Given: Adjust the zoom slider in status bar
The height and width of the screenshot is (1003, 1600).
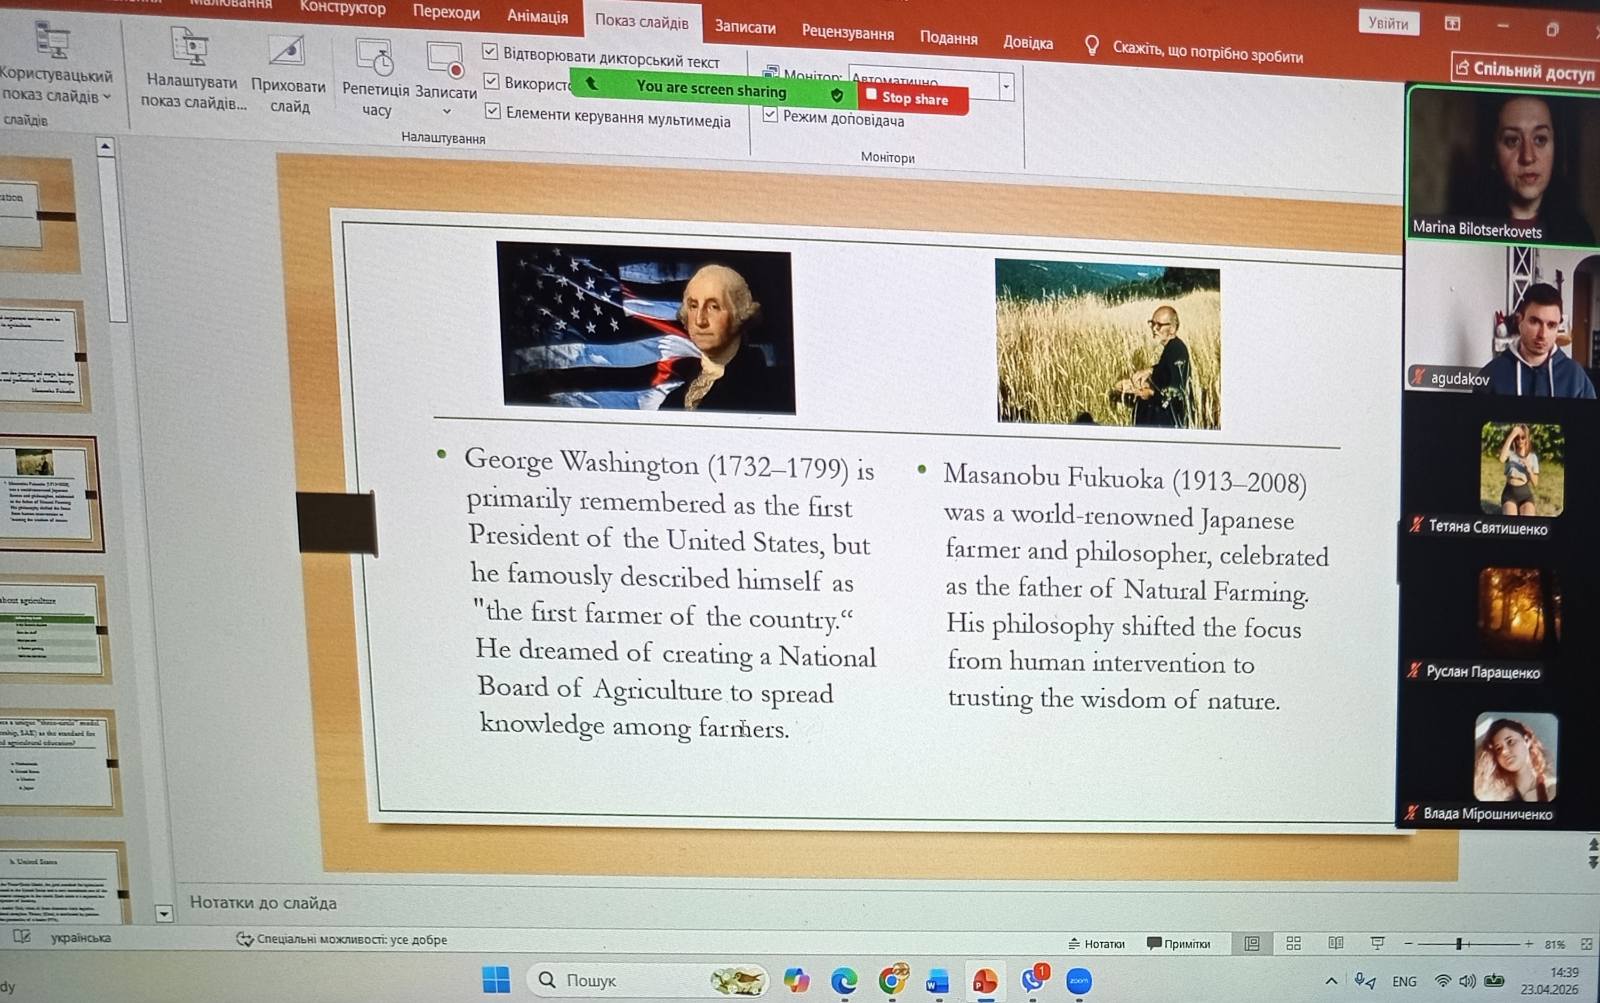Looking at the screenshot, I should click(1460, 943).
